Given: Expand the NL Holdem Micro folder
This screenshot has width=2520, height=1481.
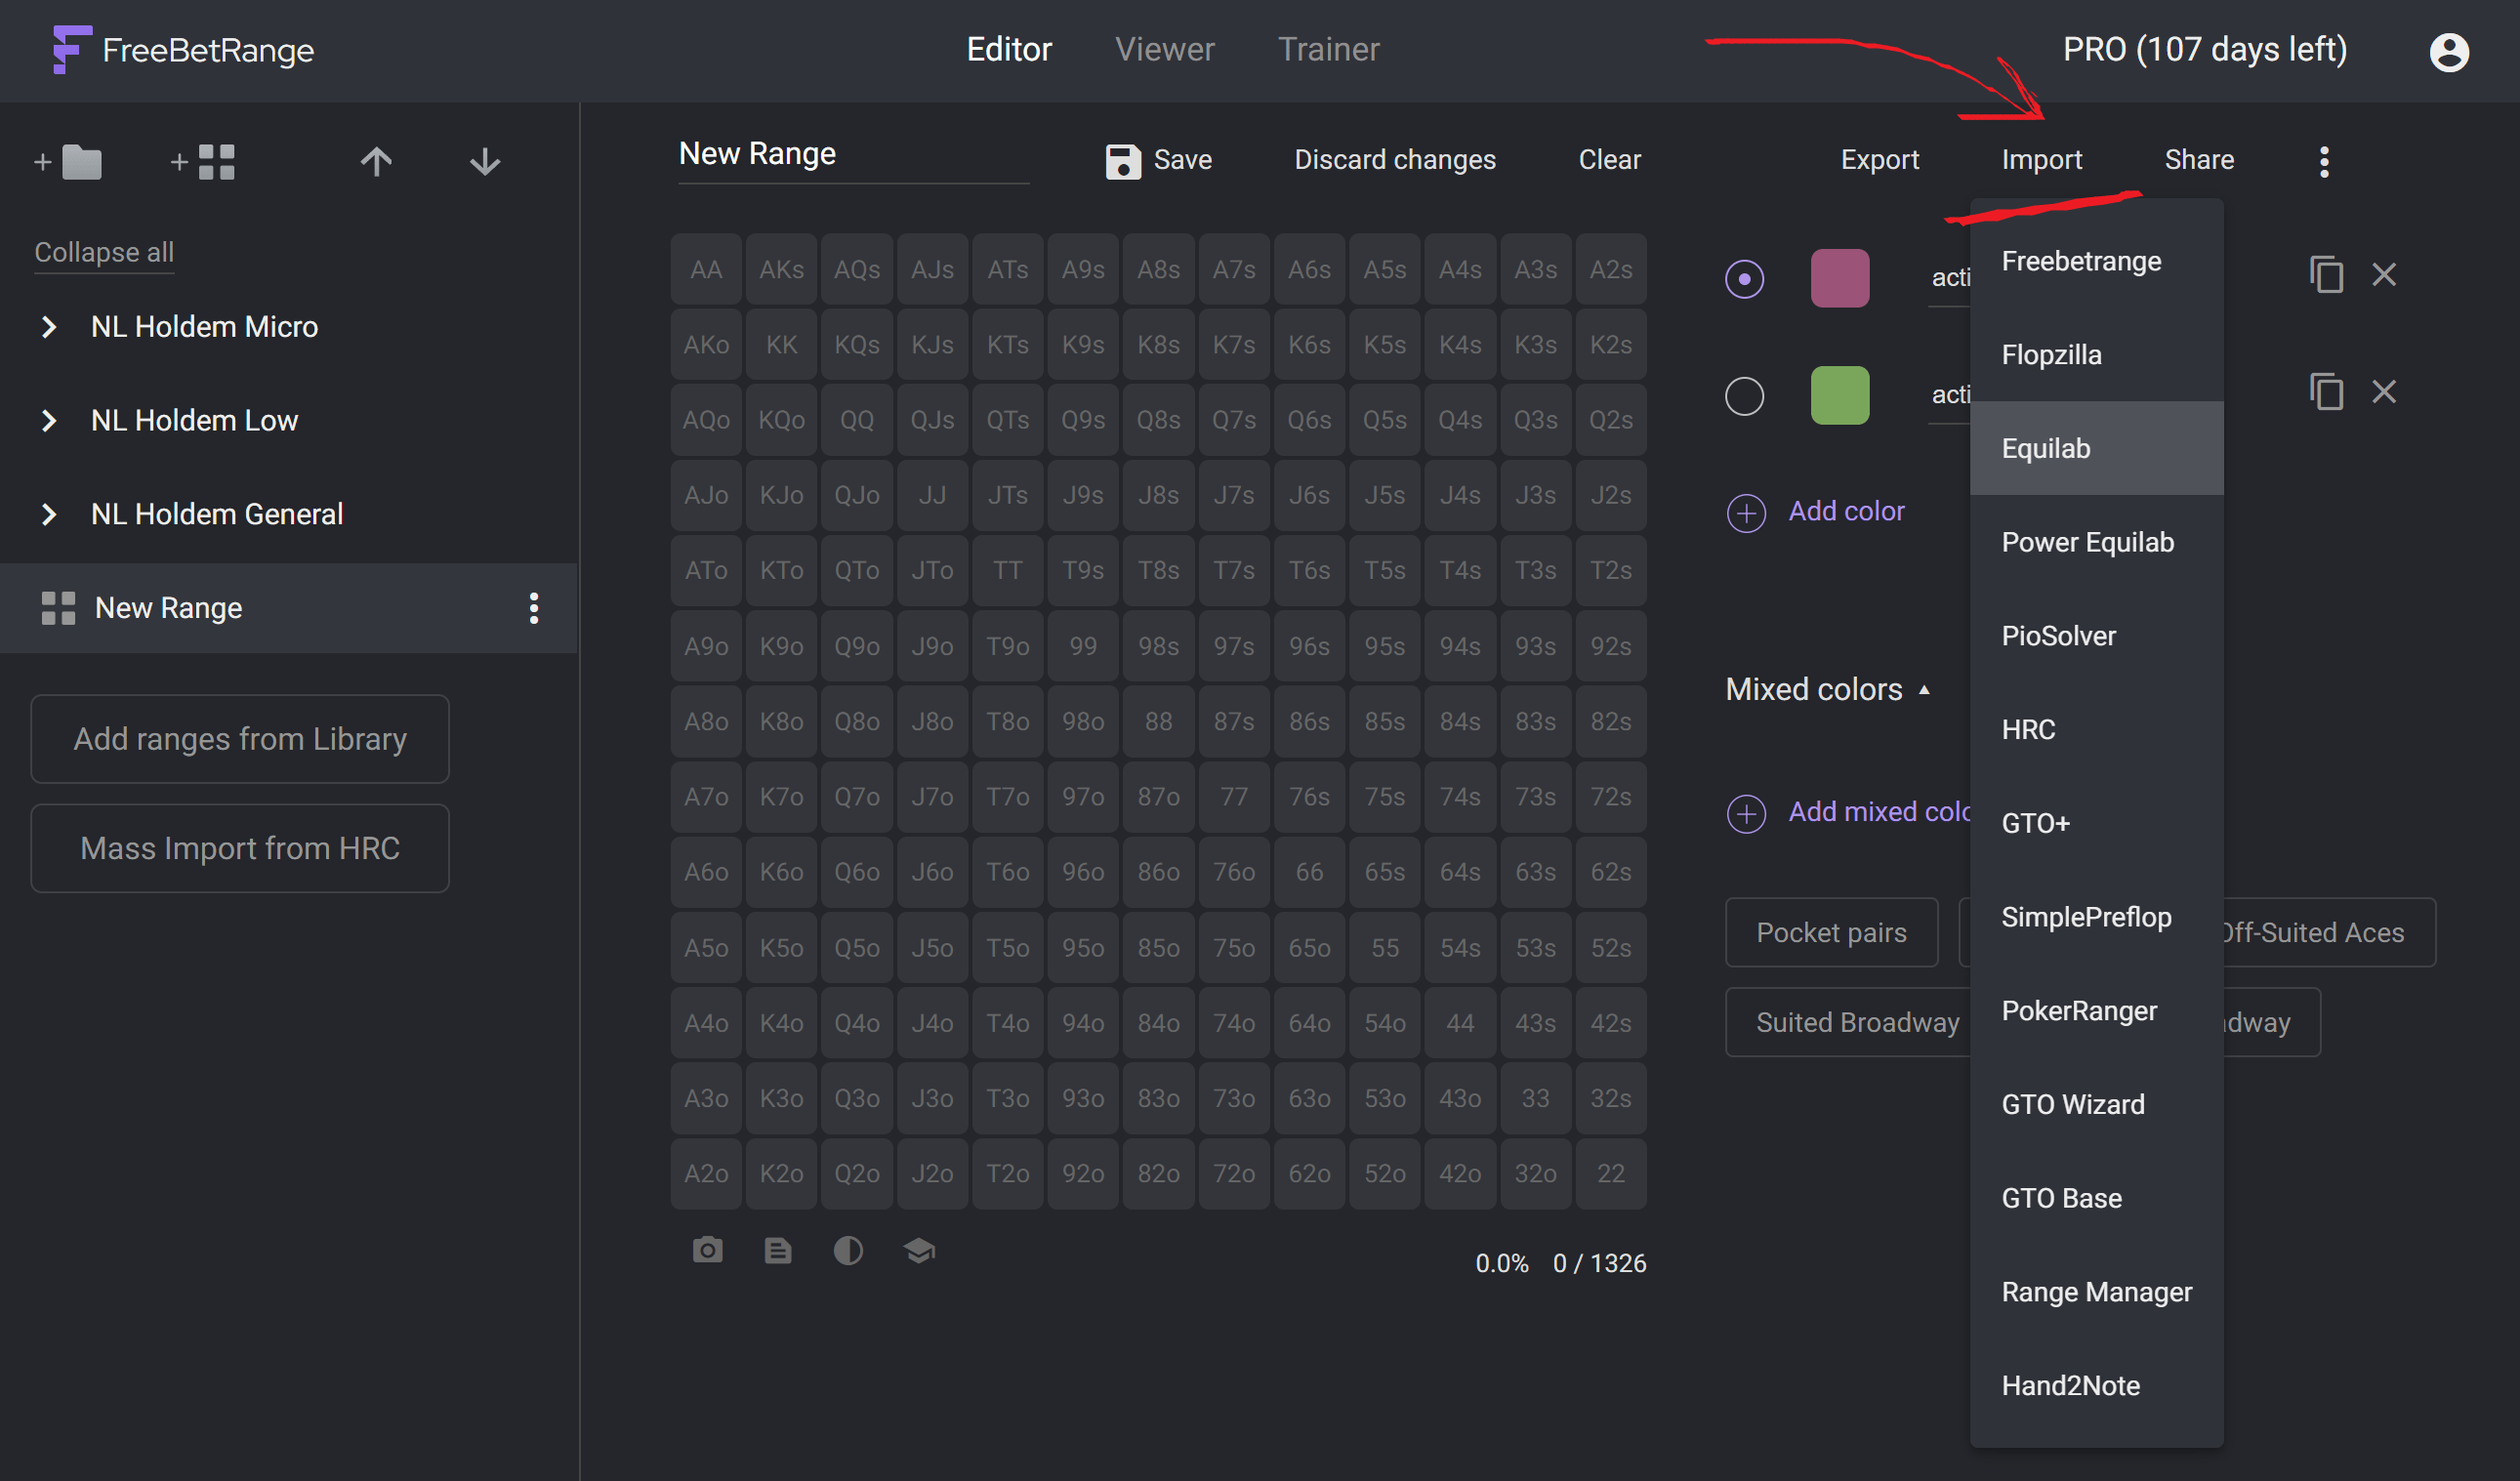Looking at the screenshot, I should (48, 327).
